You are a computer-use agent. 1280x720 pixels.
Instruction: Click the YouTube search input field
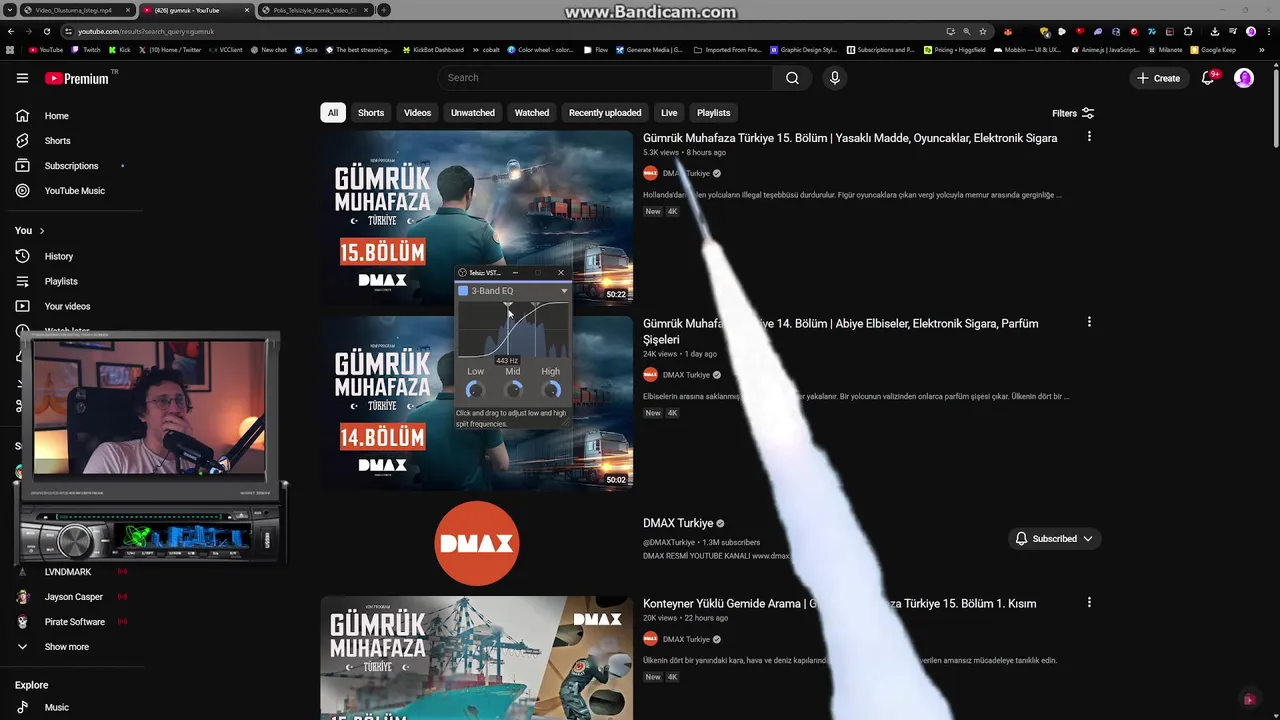click(x=605, y=78)
